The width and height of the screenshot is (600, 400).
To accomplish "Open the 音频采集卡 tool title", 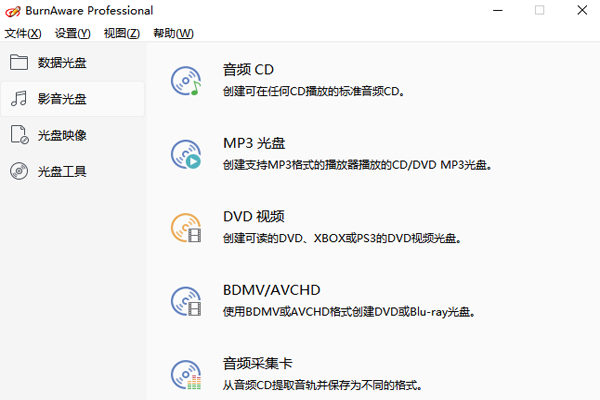I will coord(258,363).
